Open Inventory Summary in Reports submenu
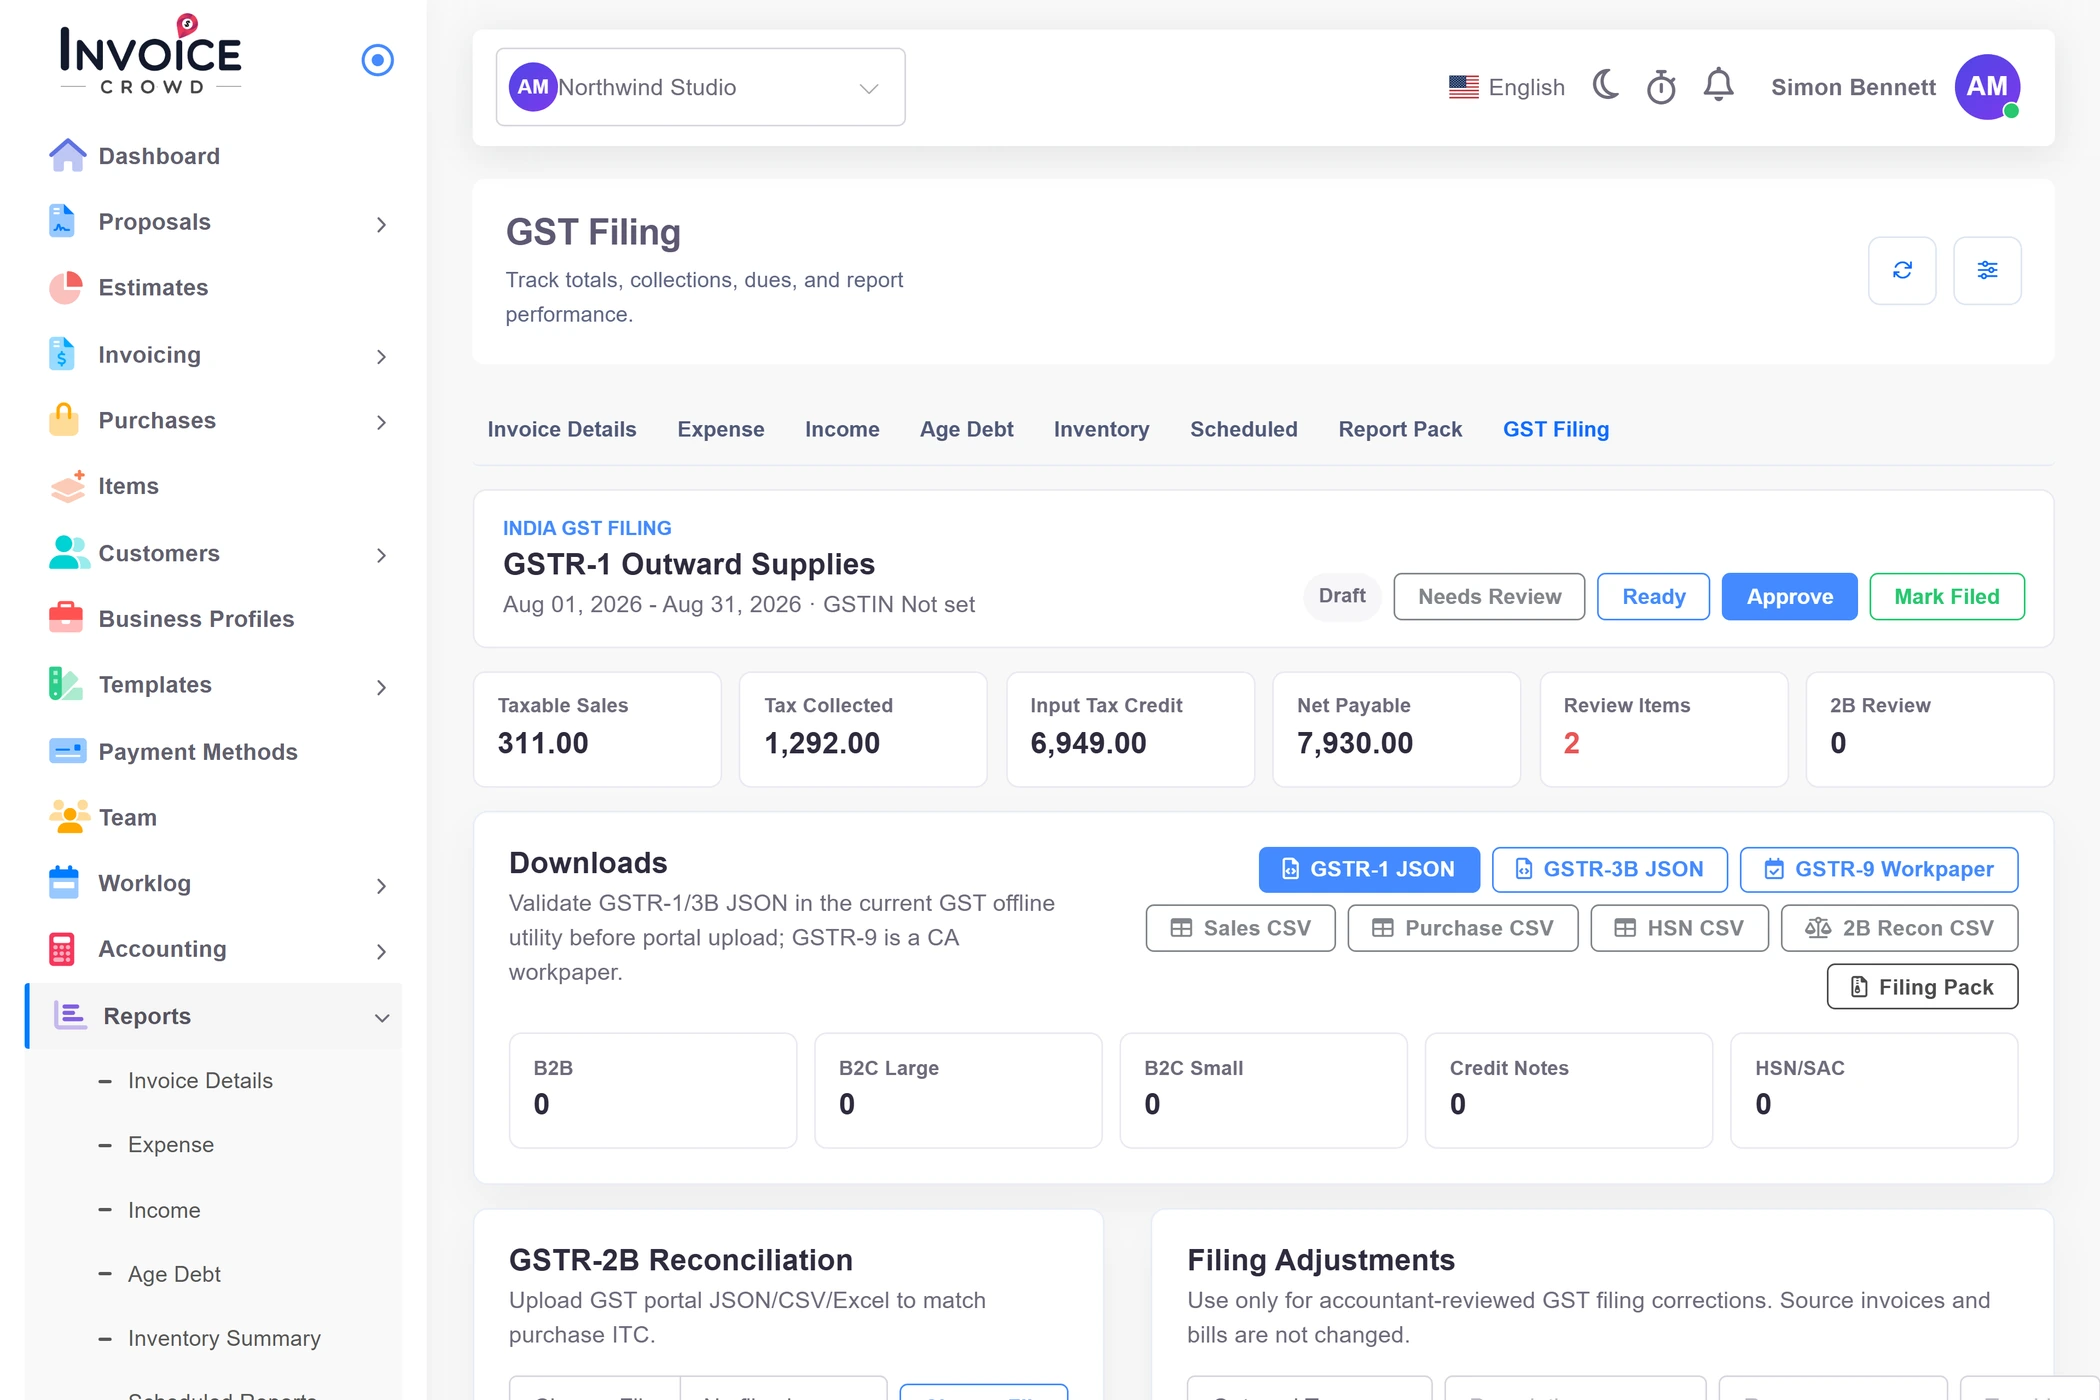 224,1338
